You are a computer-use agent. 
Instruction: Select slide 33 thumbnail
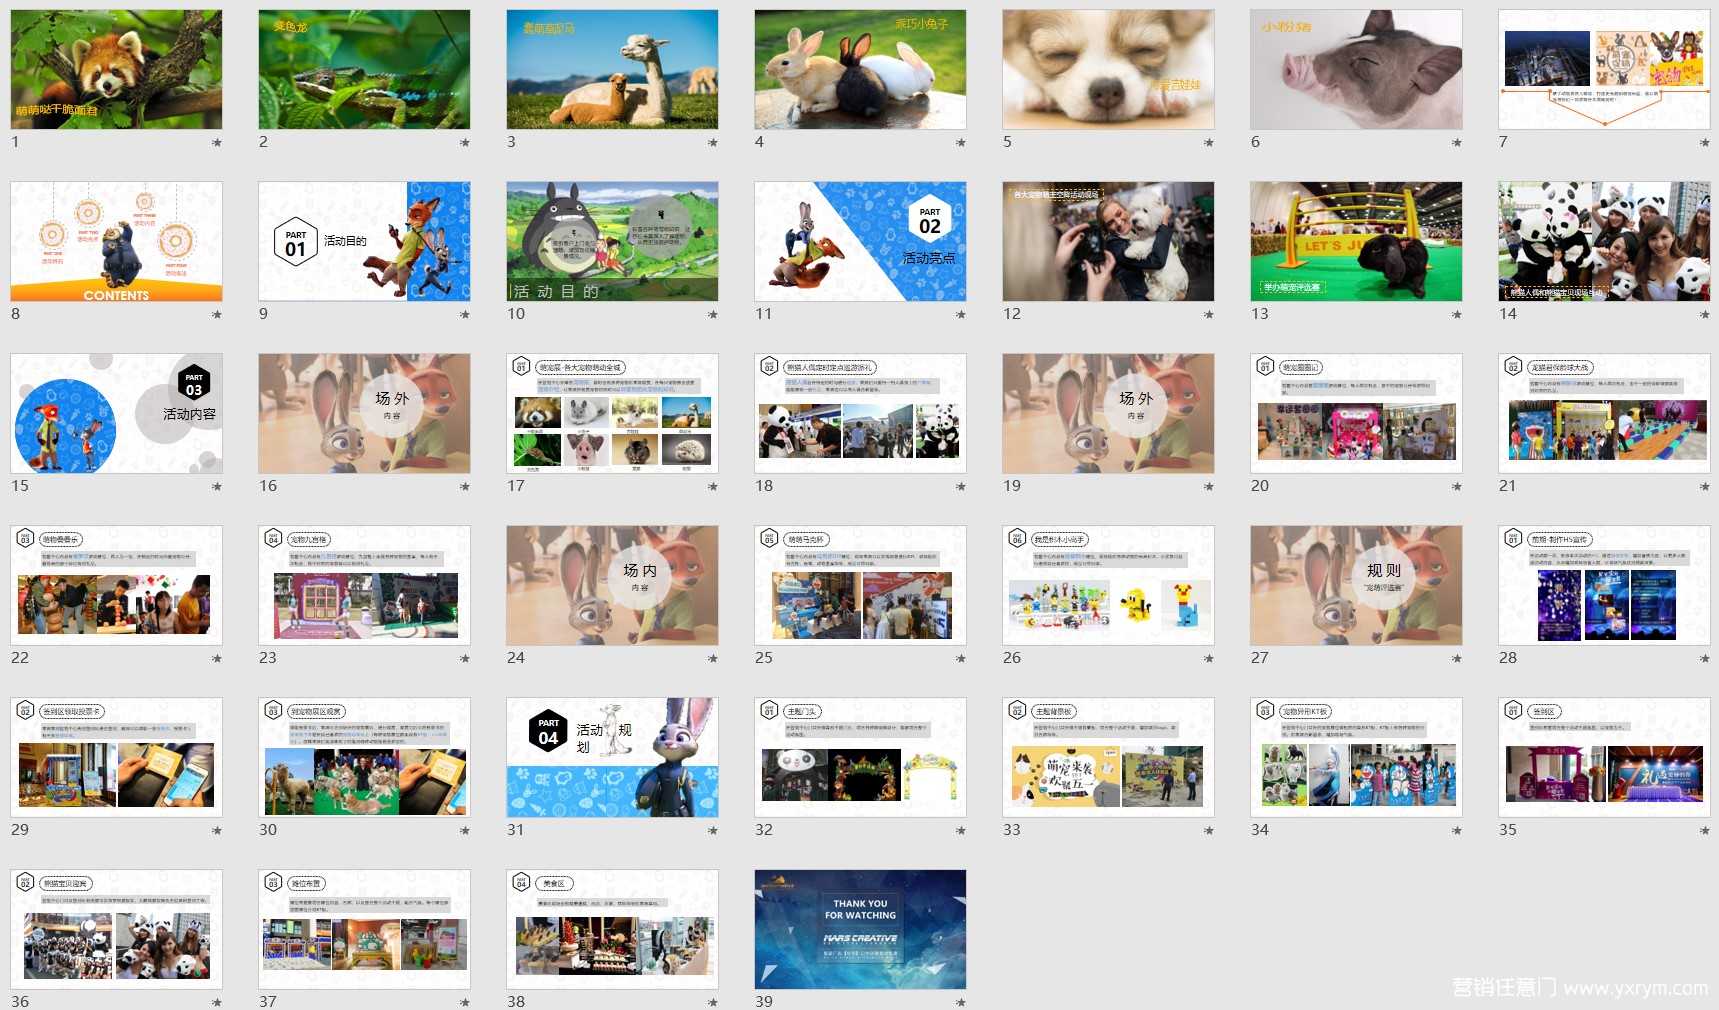tap(1108, 757)
